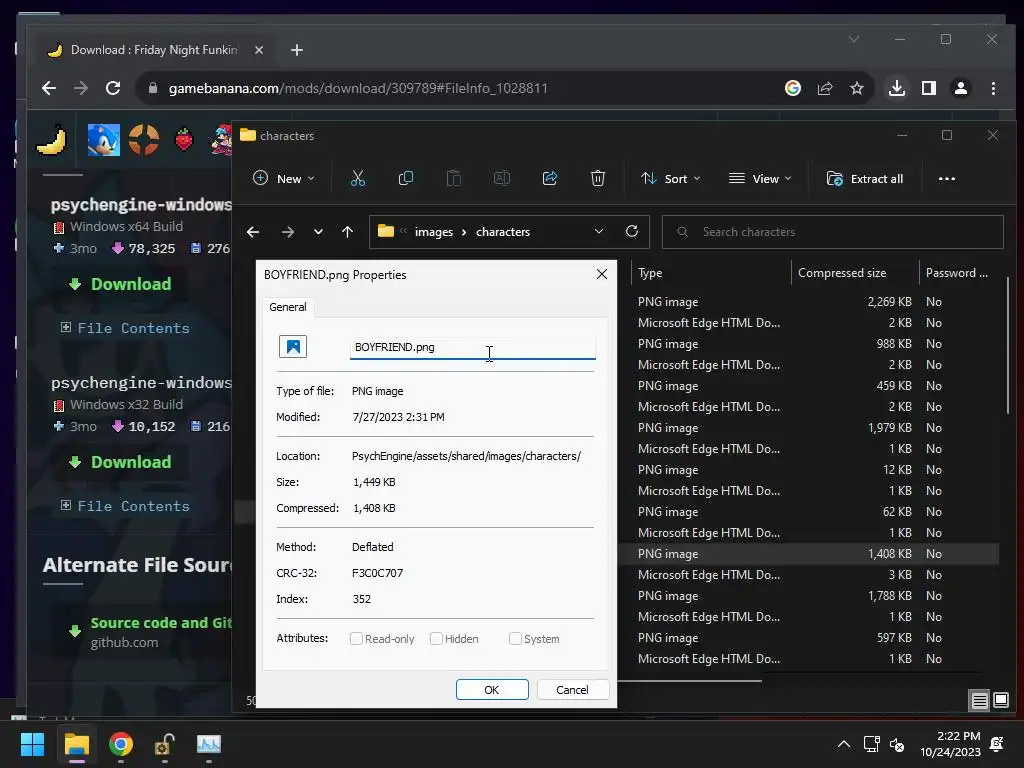This screenshot has width=1024, height=768.
Task: Select the 1,408 KB PNG image row
Action: click(808, 554)
